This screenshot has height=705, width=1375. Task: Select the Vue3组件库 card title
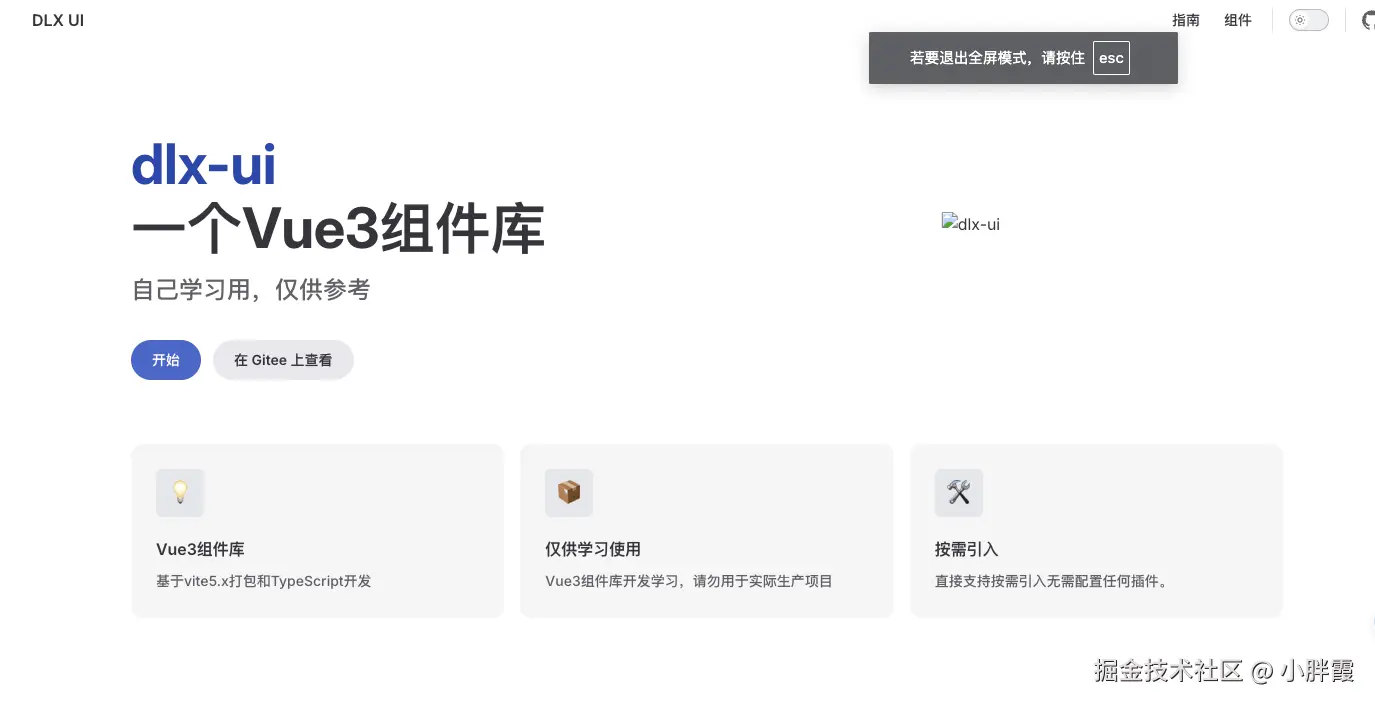(200, 549)
